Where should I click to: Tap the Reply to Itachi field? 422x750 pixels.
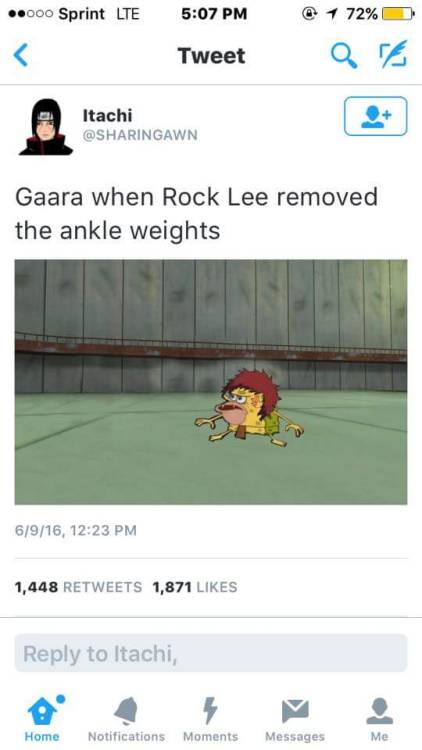211,653
